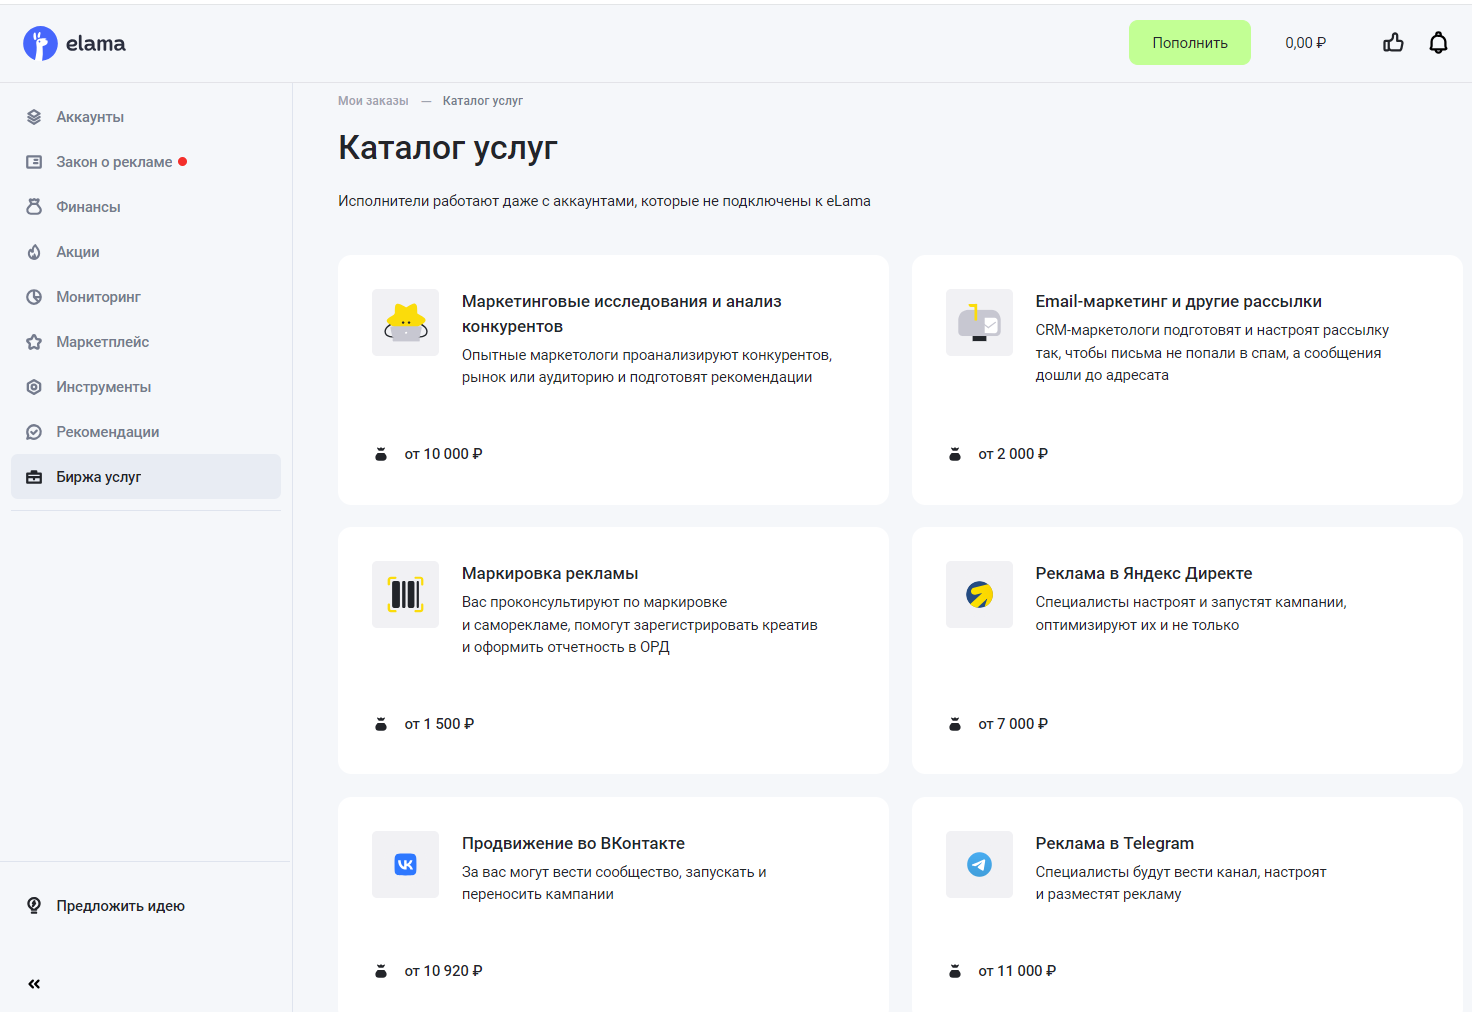Collapse the sidebar with double-chevron icon

pyautogui.click(x=34, y=984)
